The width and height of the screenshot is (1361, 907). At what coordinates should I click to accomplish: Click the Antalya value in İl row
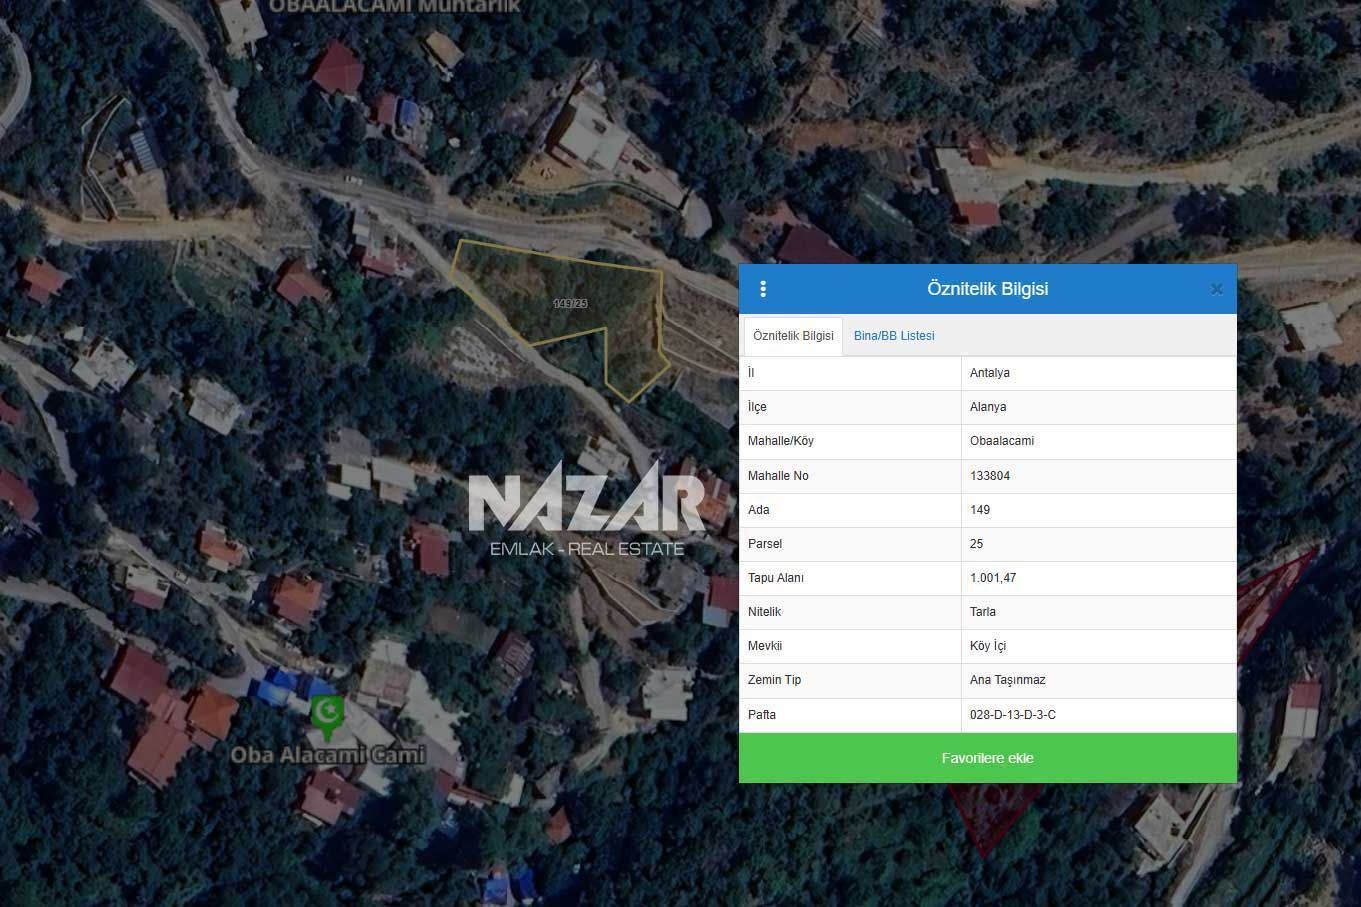coord(989,373)
